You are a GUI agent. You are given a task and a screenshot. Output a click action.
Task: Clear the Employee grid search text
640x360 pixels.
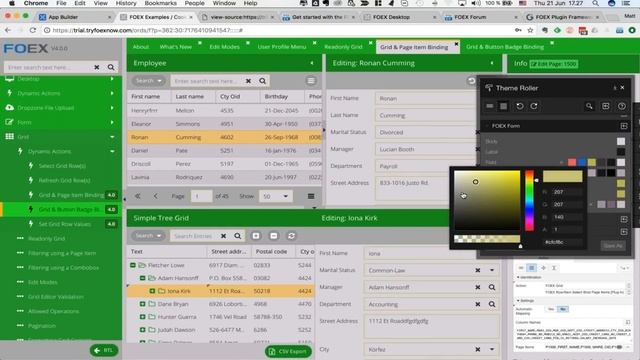point(248,81)
